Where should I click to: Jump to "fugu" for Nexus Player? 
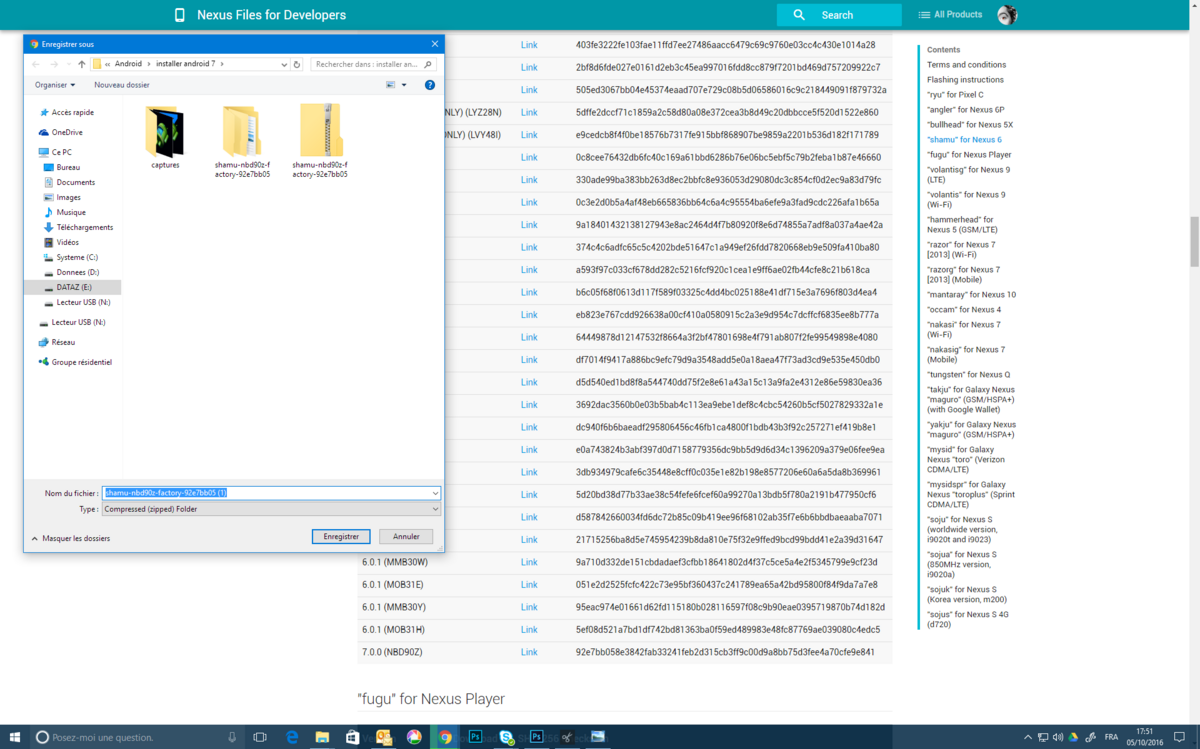(x=969, y=155)
